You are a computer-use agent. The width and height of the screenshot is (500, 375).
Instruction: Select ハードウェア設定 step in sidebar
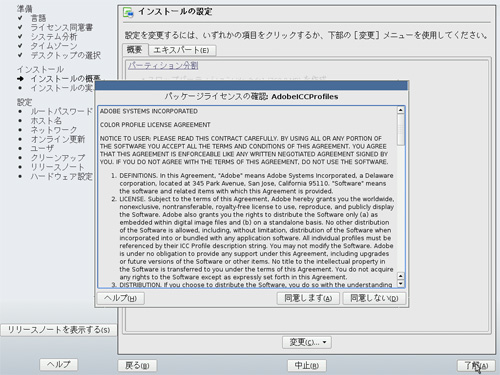click(62, 176)
